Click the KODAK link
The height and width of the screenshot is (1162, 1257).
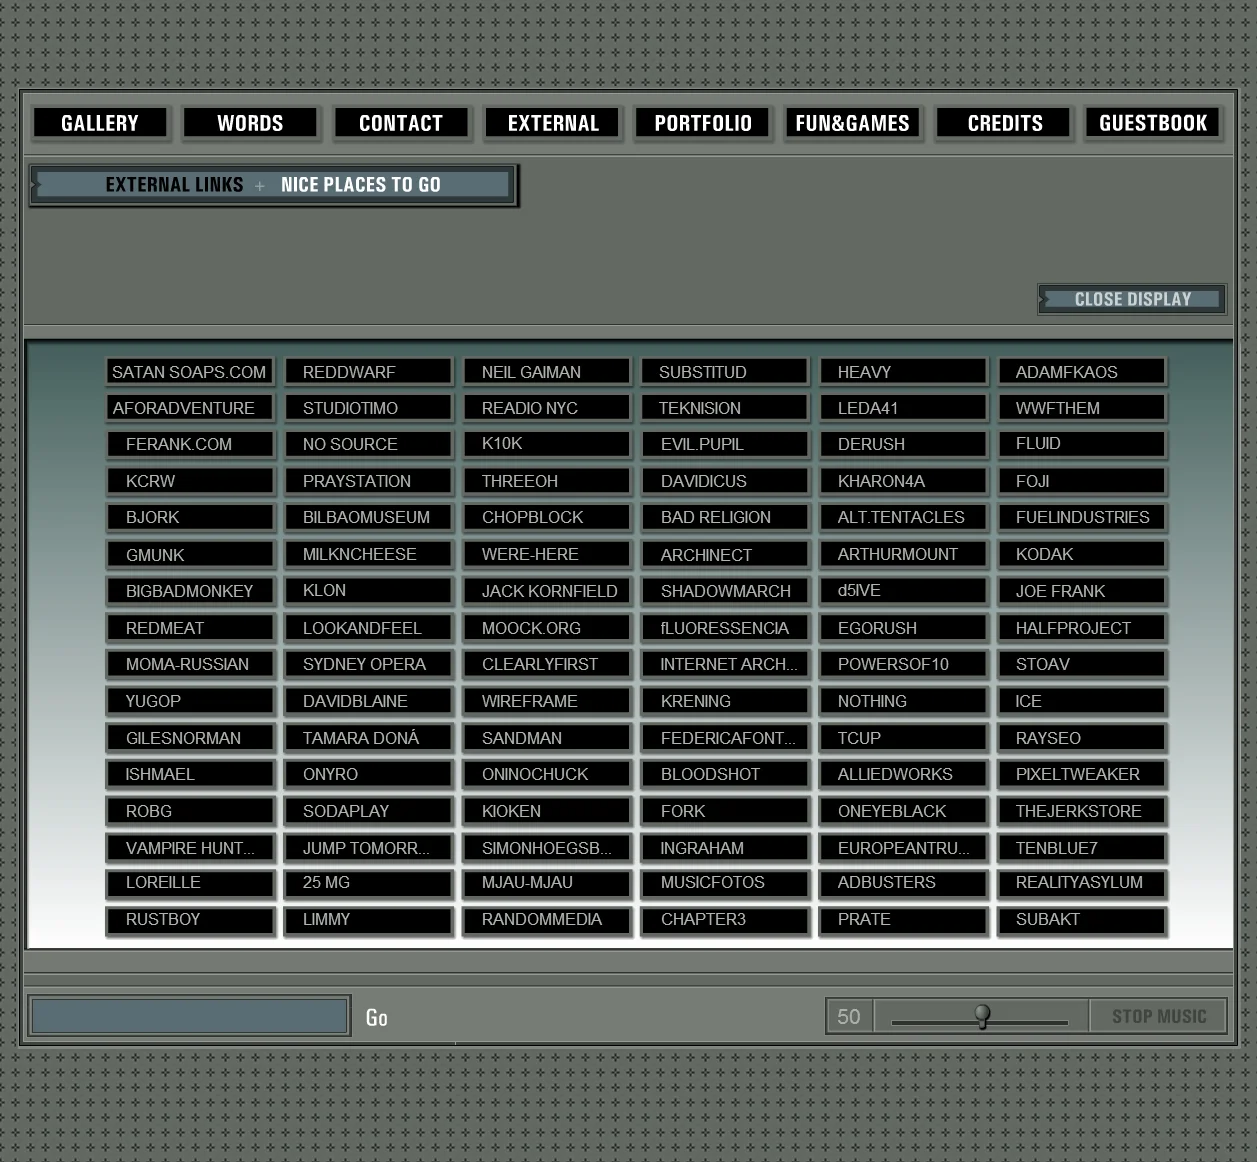(1082, 554)
